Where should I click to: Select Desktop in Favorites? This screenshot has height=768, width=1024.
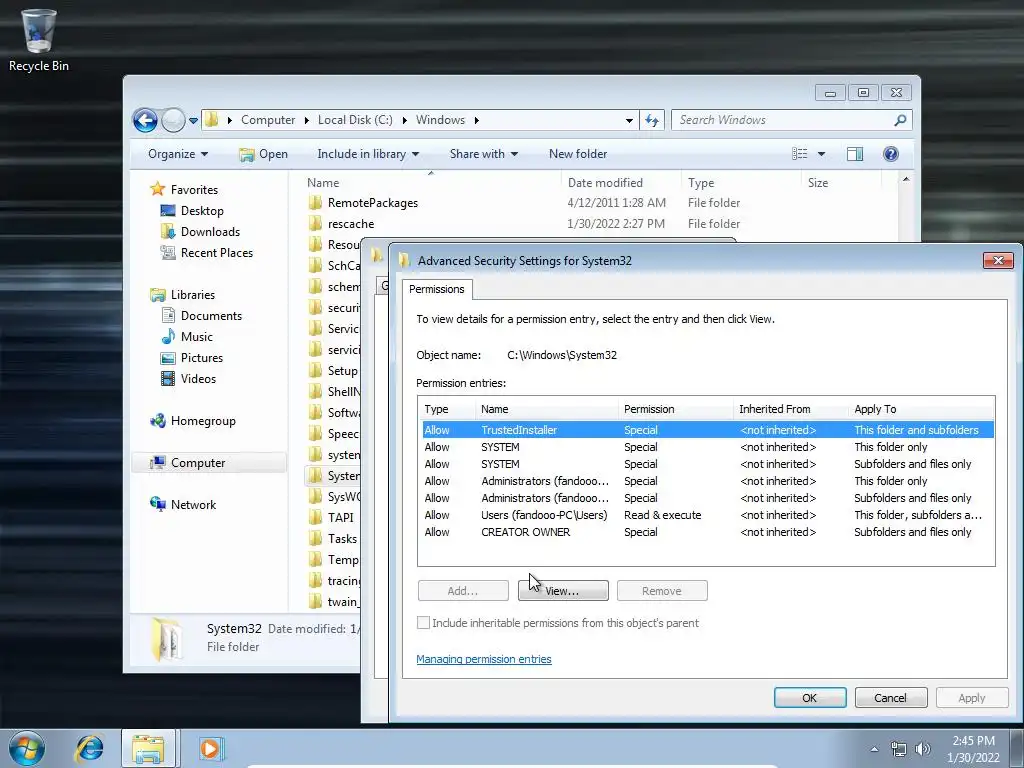tap(202, 211)
